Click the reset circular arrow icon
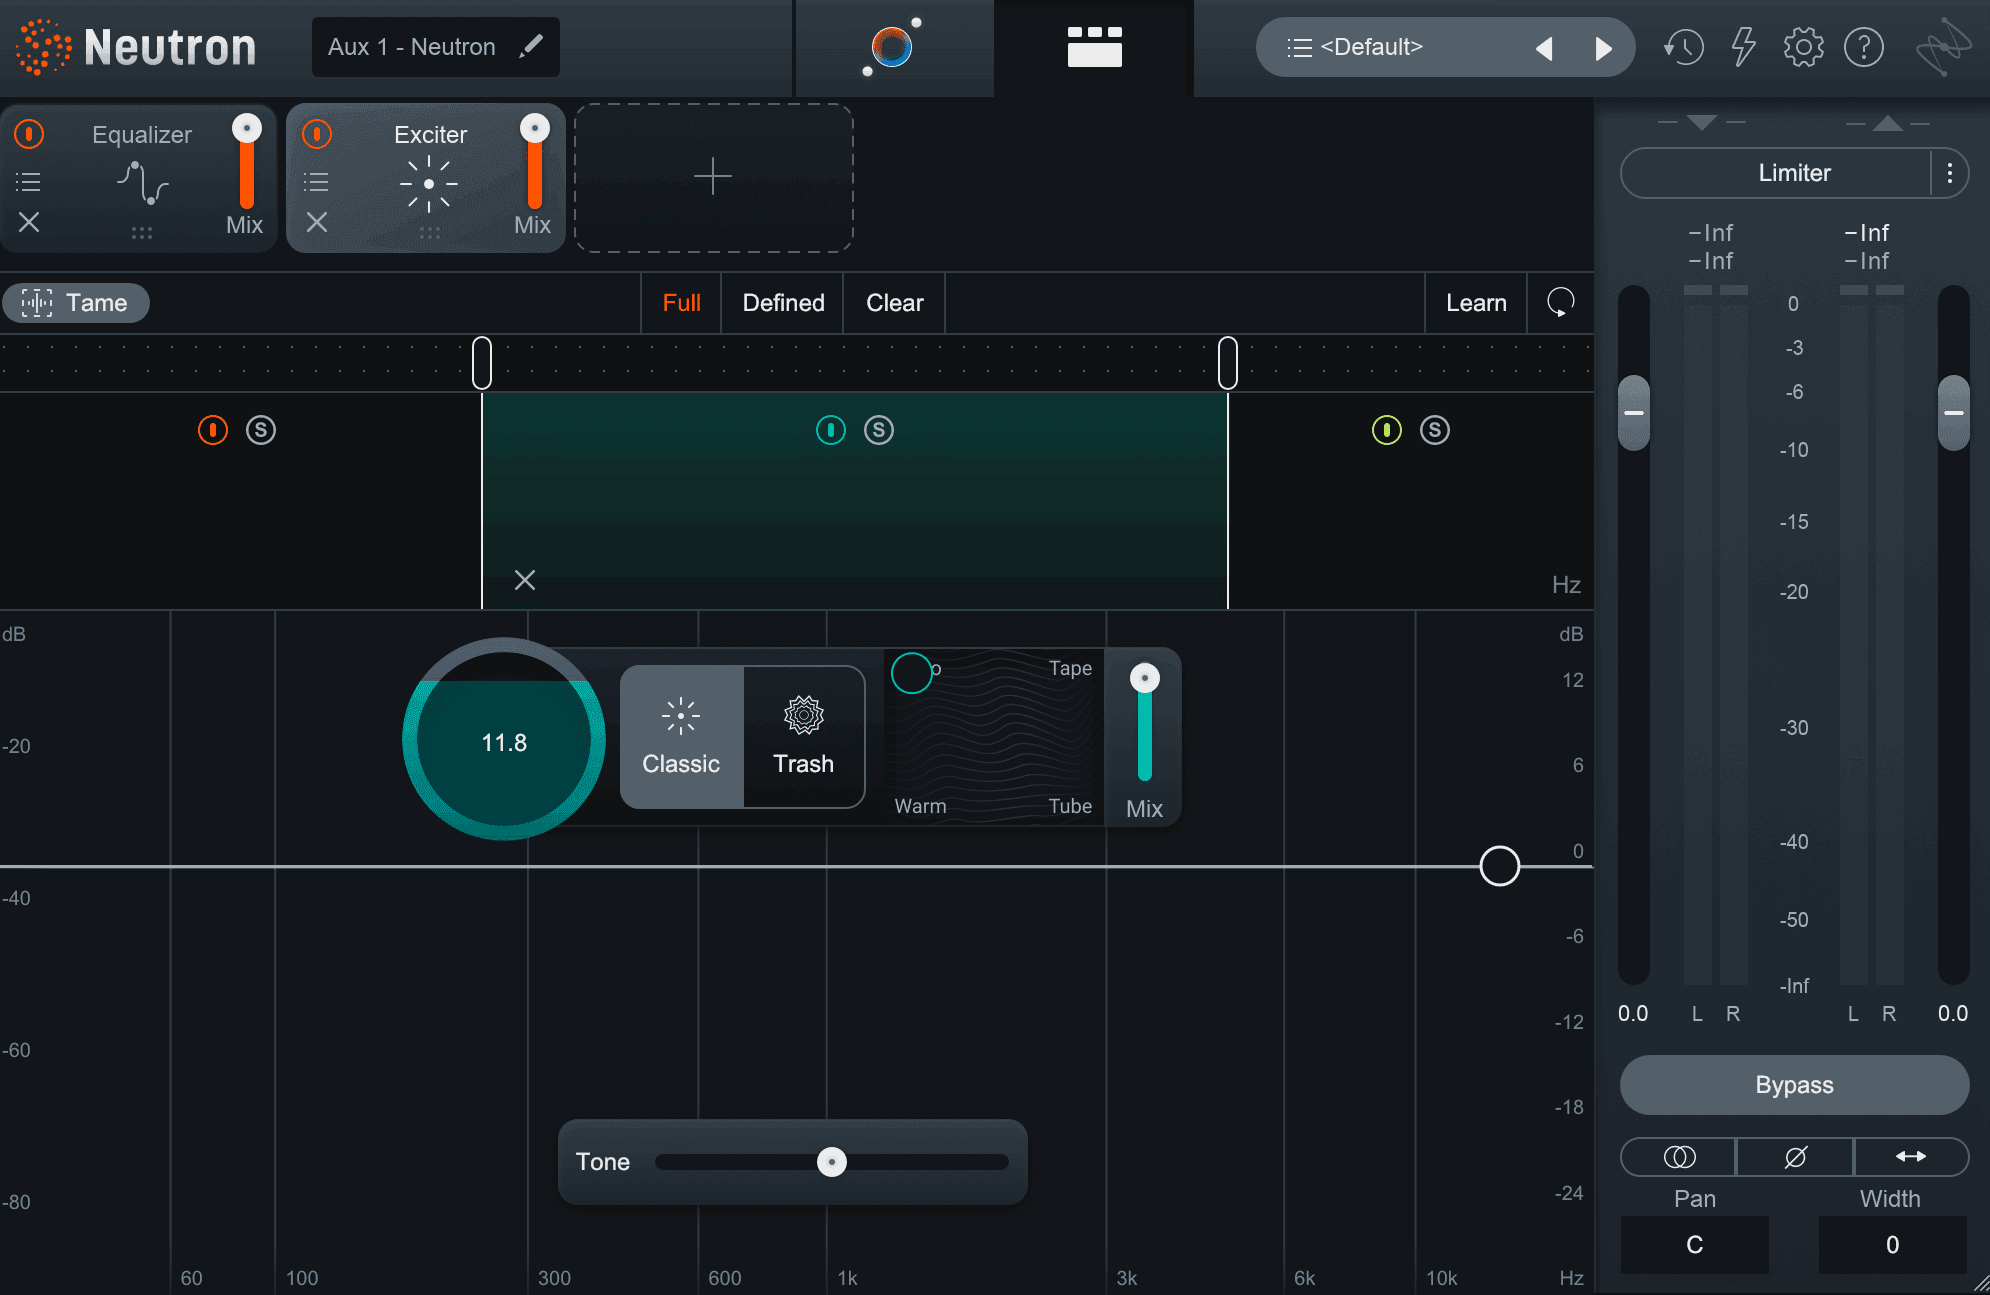1990x1295 pixels. tap(1560, 302)
